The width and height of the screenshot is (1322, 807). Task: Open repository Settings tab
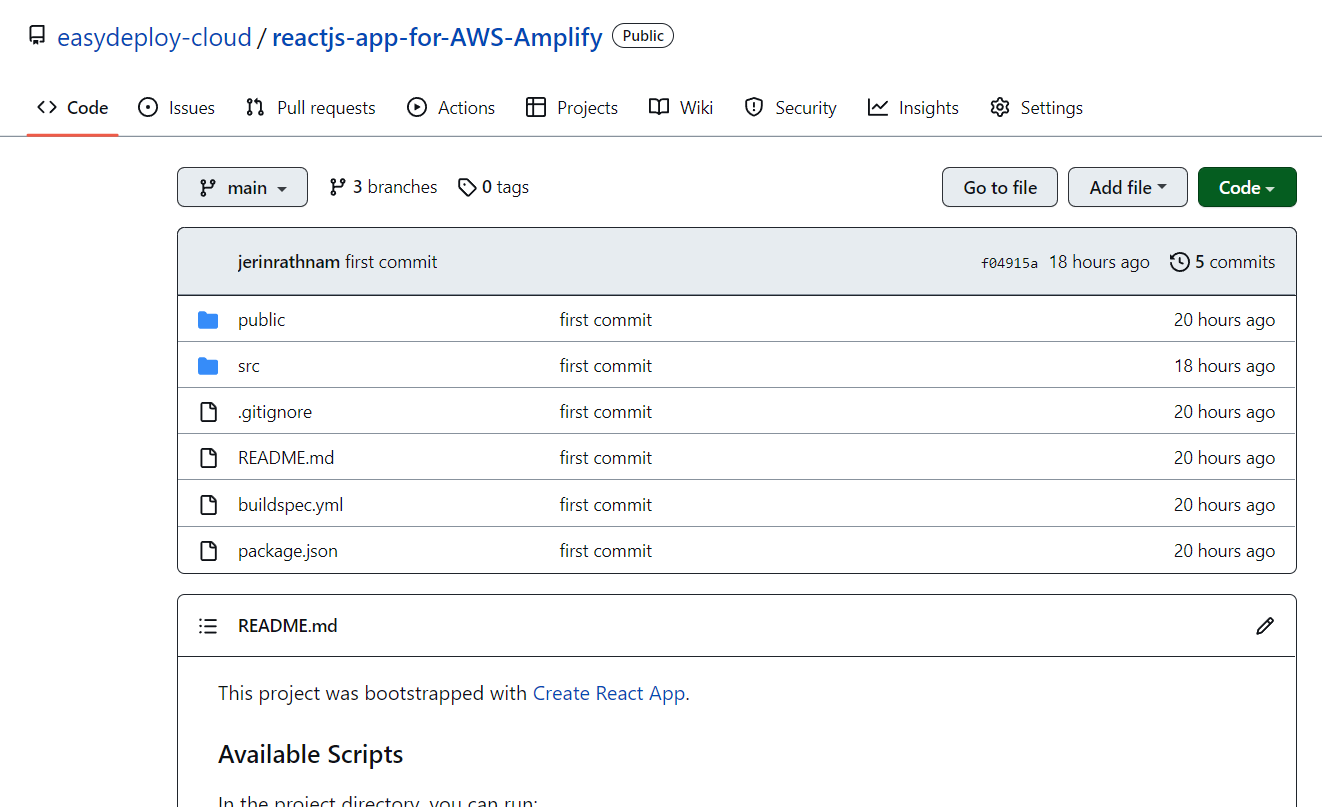pyautogui.click(x=1036, y=108)
